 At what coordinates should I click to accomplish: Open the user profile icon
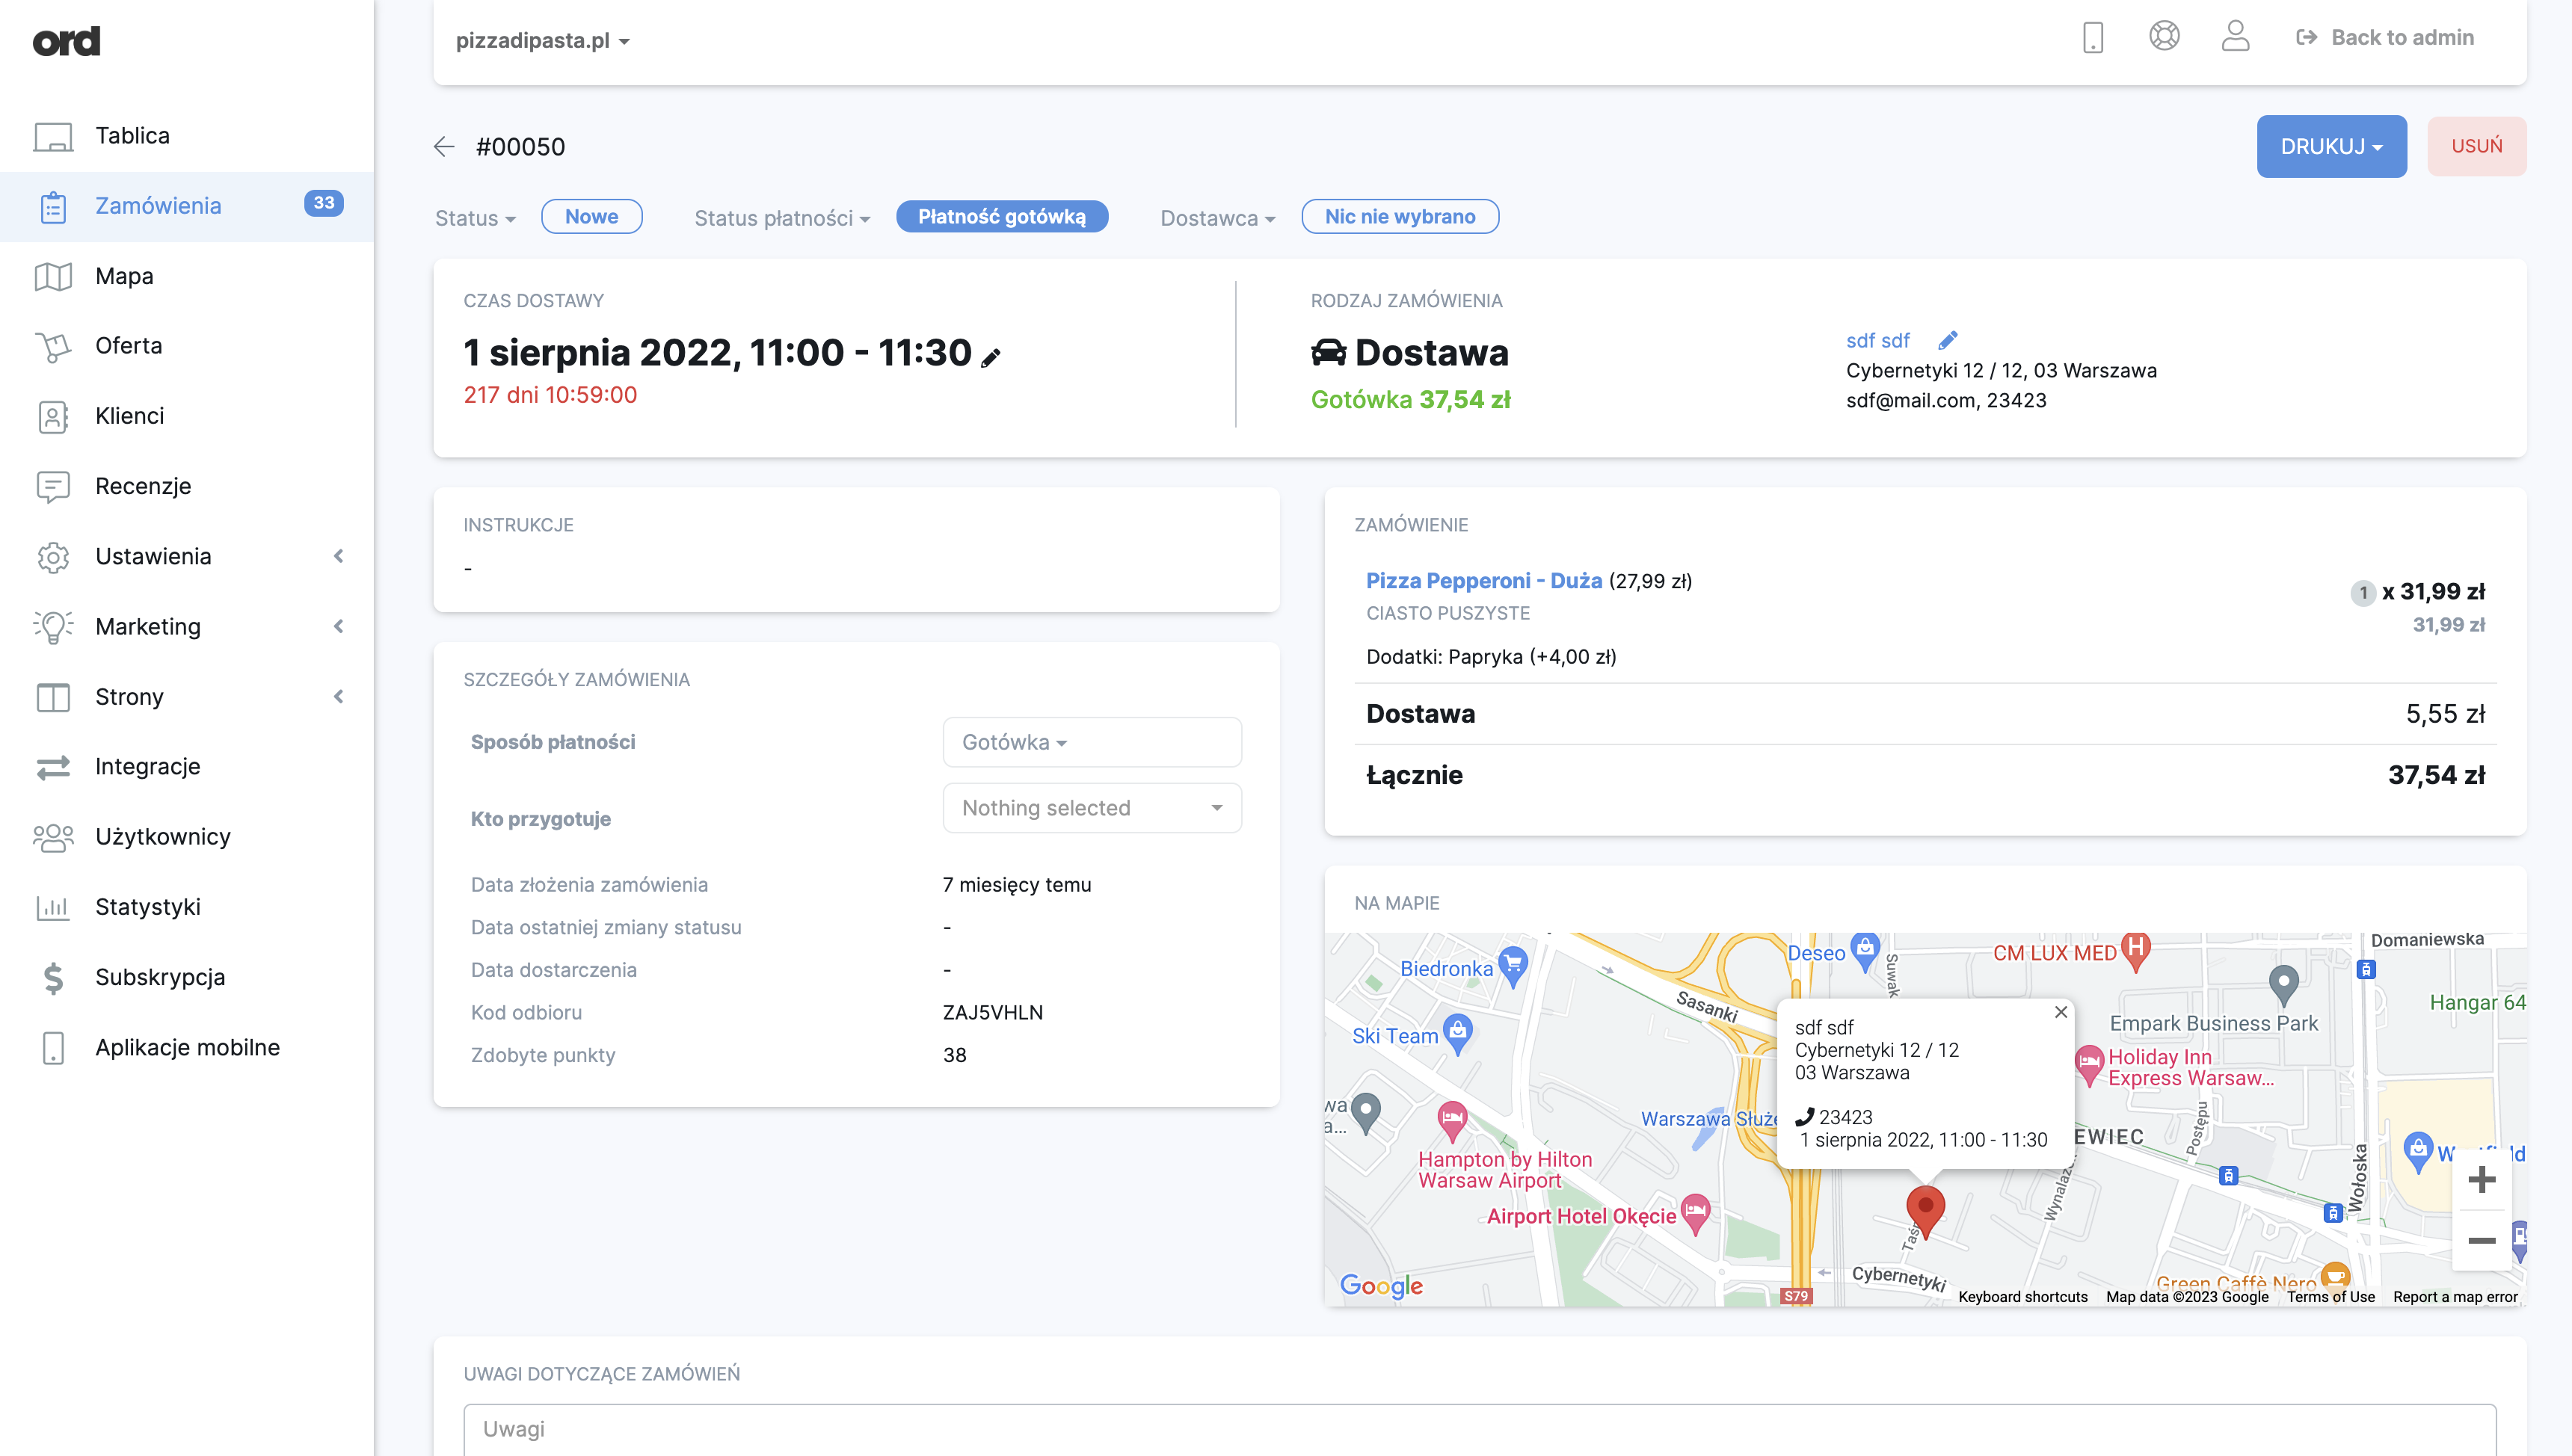click(2235, 37)
